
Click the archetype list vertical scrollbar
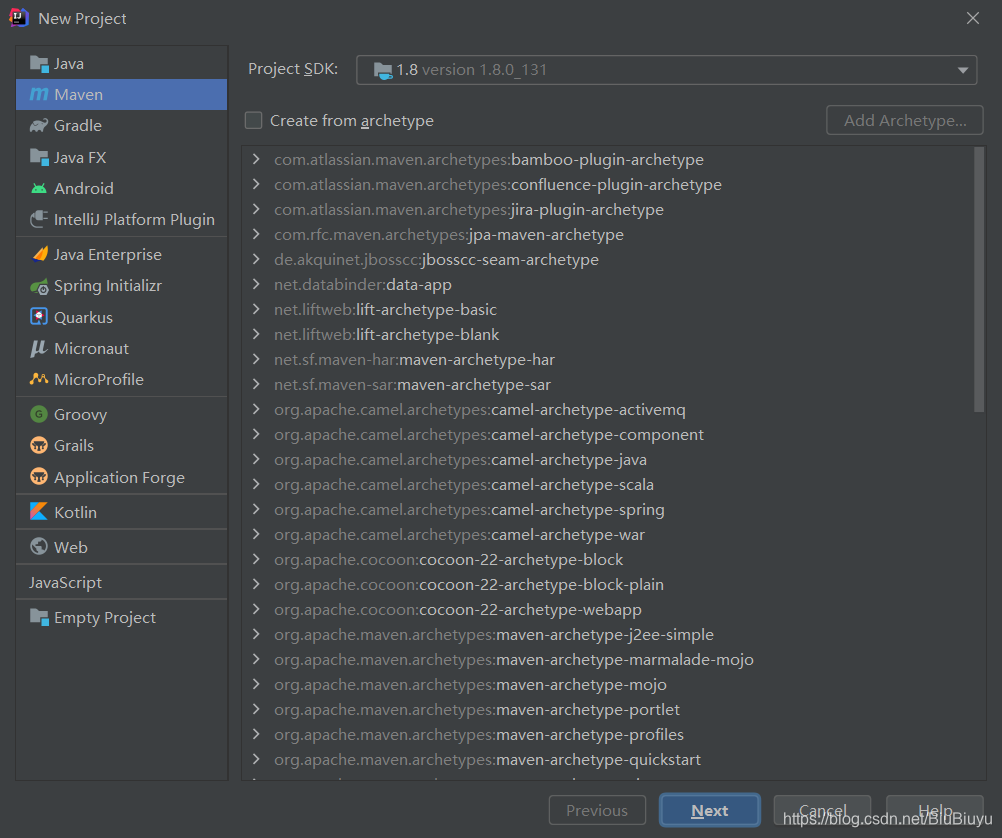click(979, 280)
